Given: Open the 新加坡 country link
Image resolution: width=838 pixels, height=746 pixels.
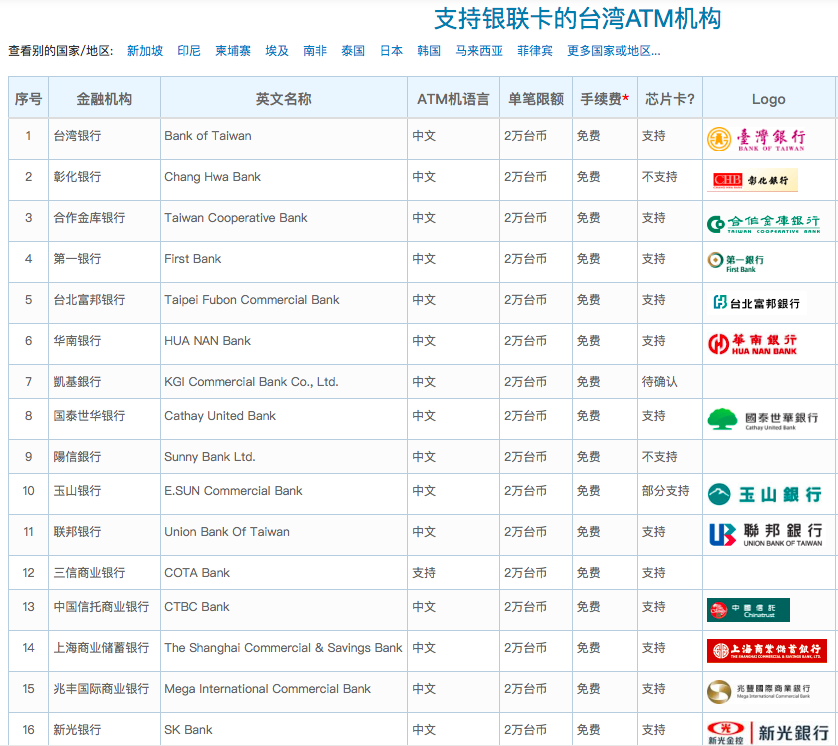Looking at the screenshot, I should pos(145,51).
